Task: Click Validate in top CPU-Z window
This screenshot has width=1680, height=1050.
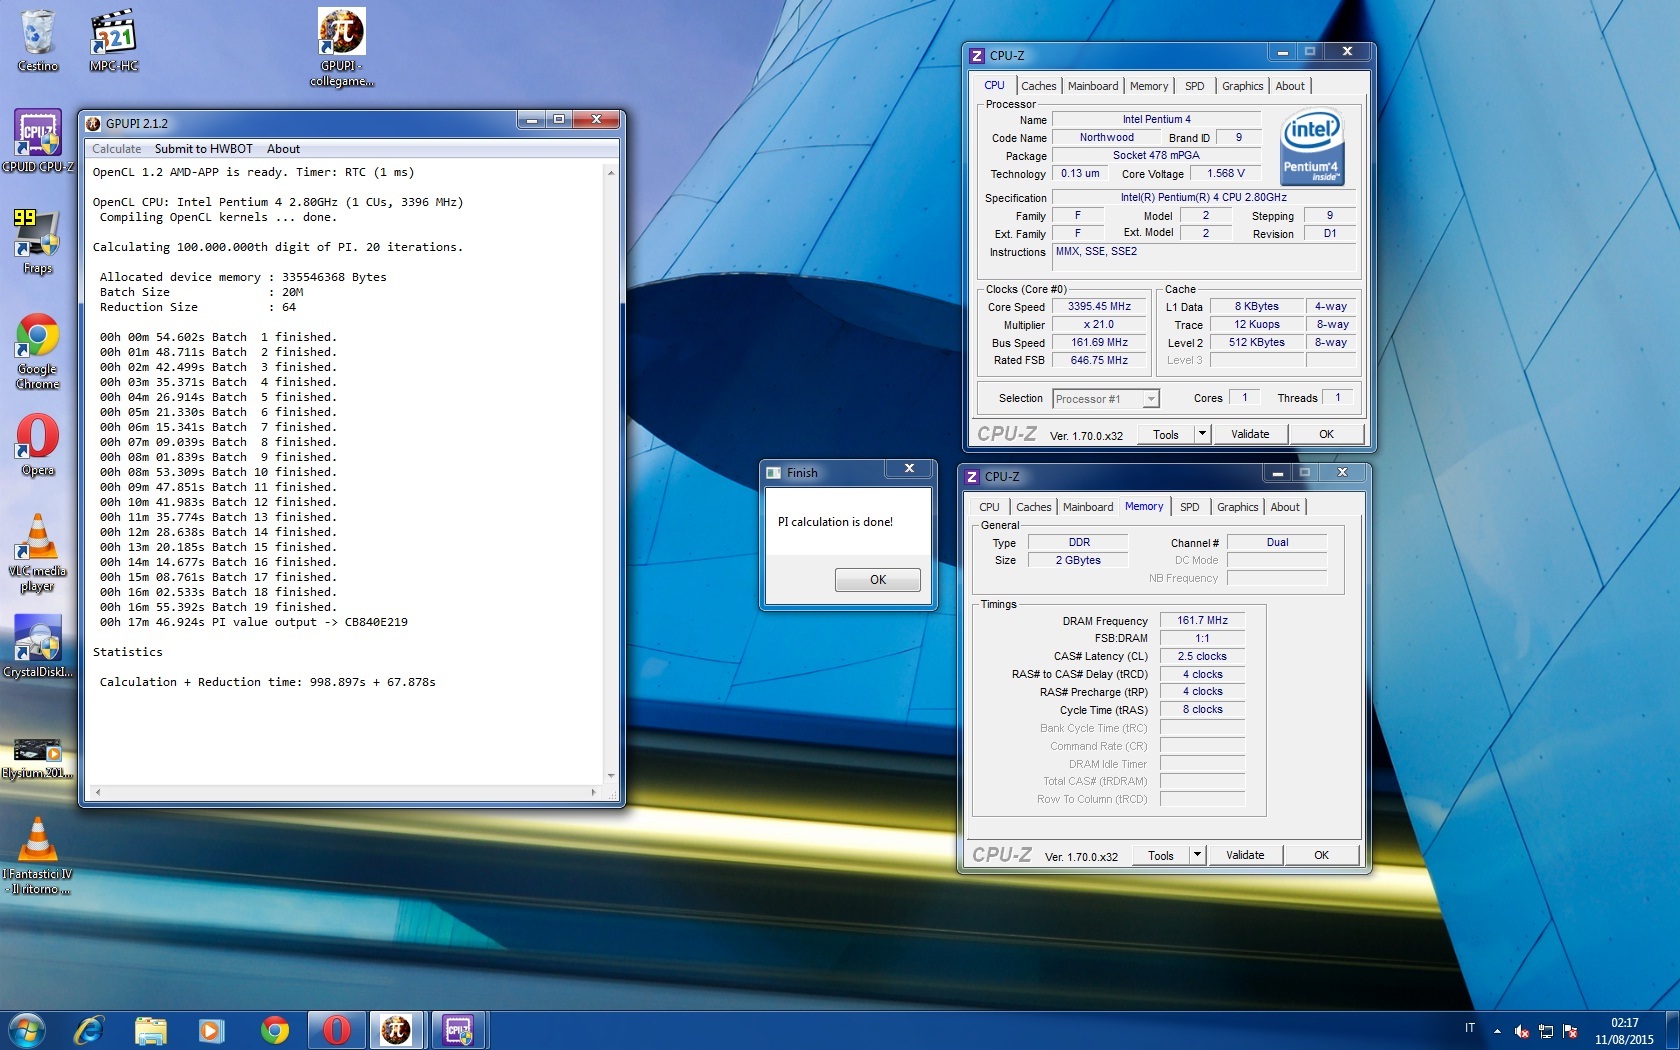Action: (1250, 434)
